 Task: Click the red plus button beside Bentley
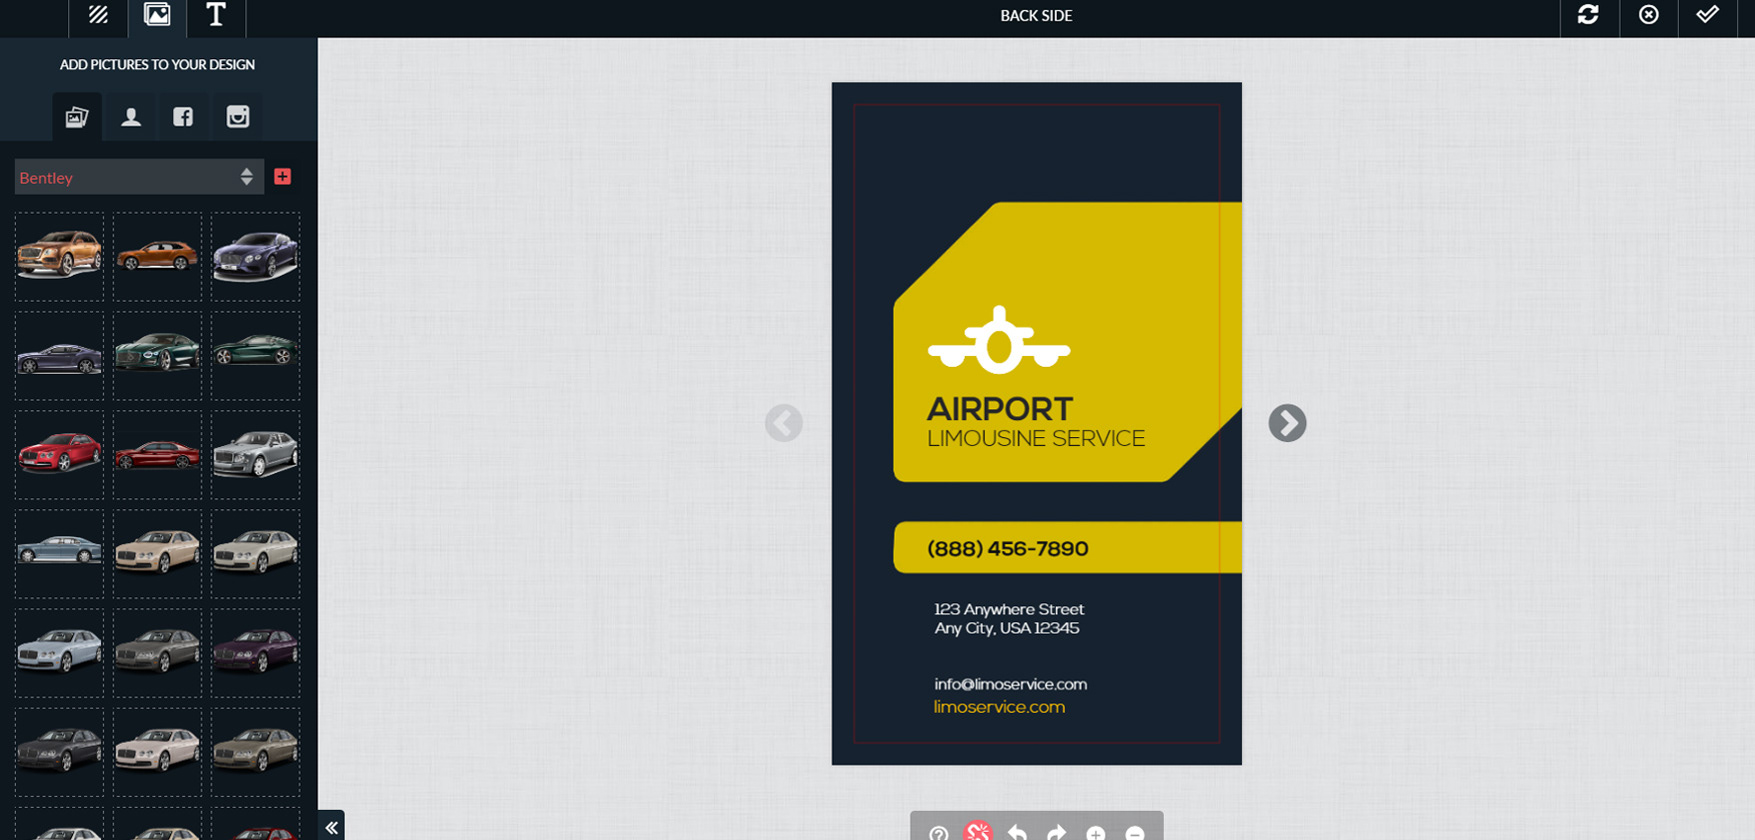click(283, 177)
